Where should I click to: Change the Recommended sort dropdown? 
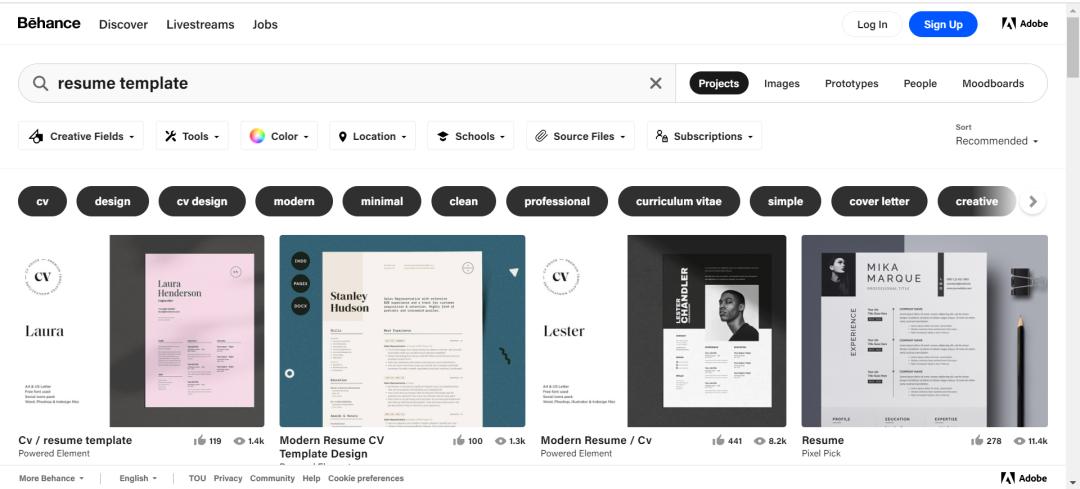[x=996, y=141]
